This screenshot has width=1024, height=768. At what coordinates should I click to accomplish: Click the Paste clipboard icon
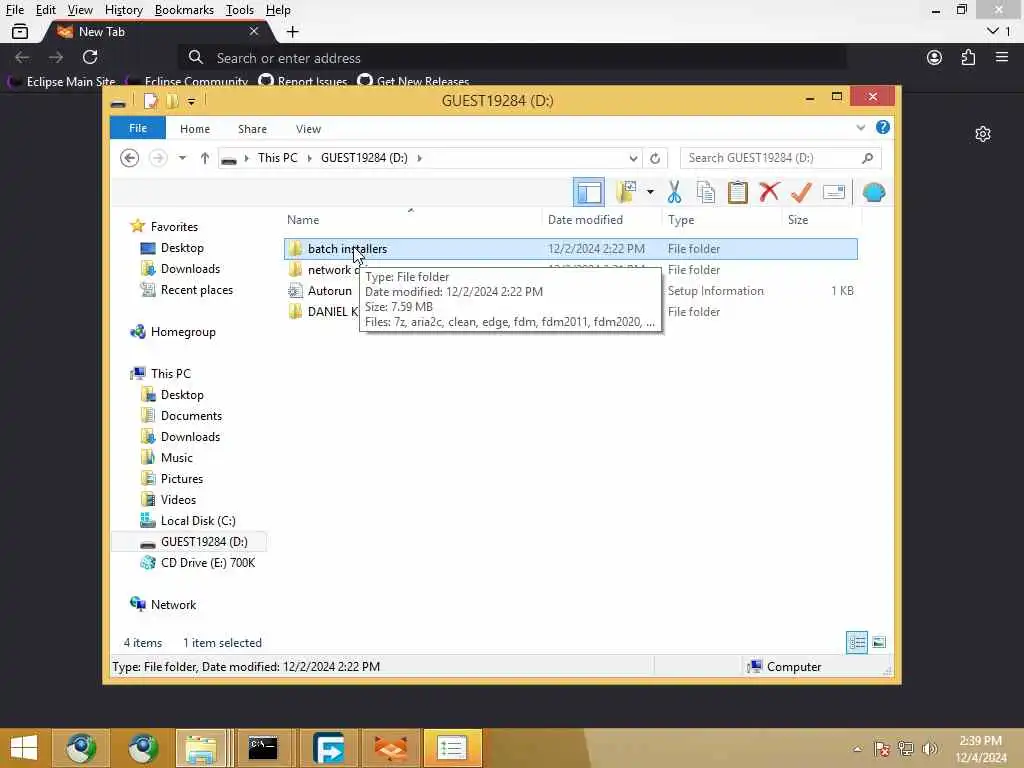click(737, 193)
